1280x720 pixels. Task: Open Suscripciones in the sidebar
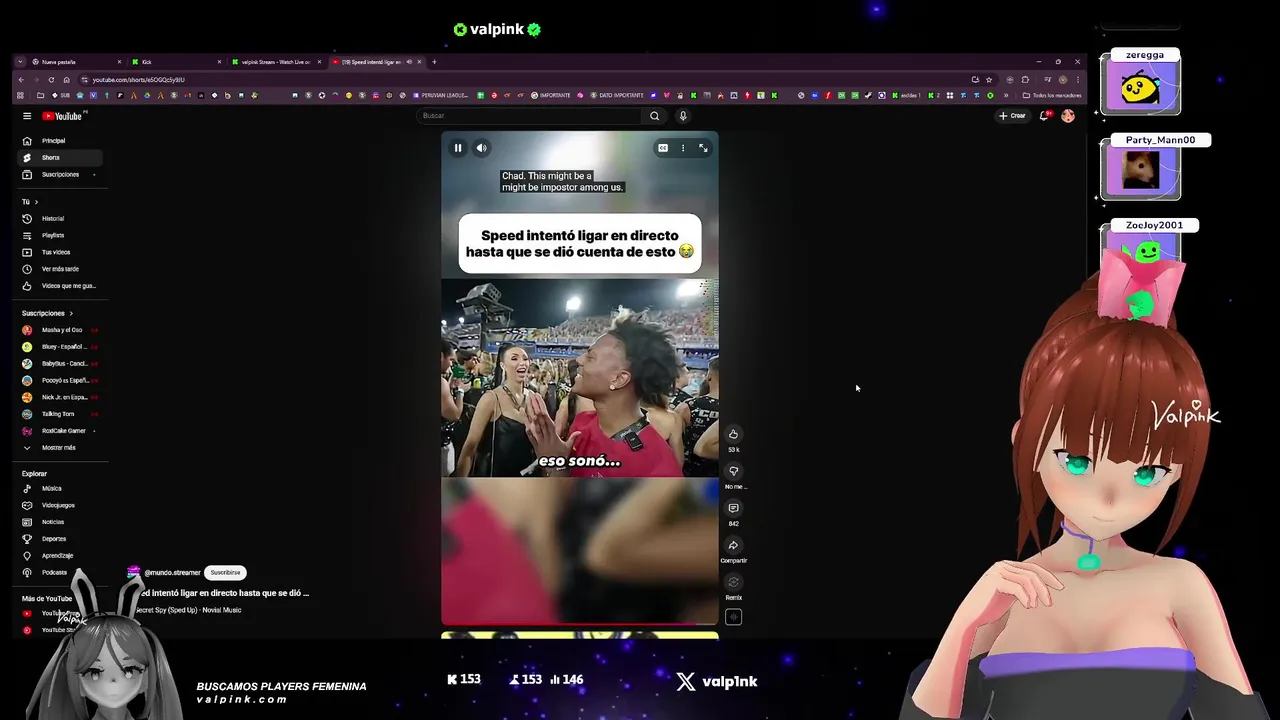(x=60, y=175)
